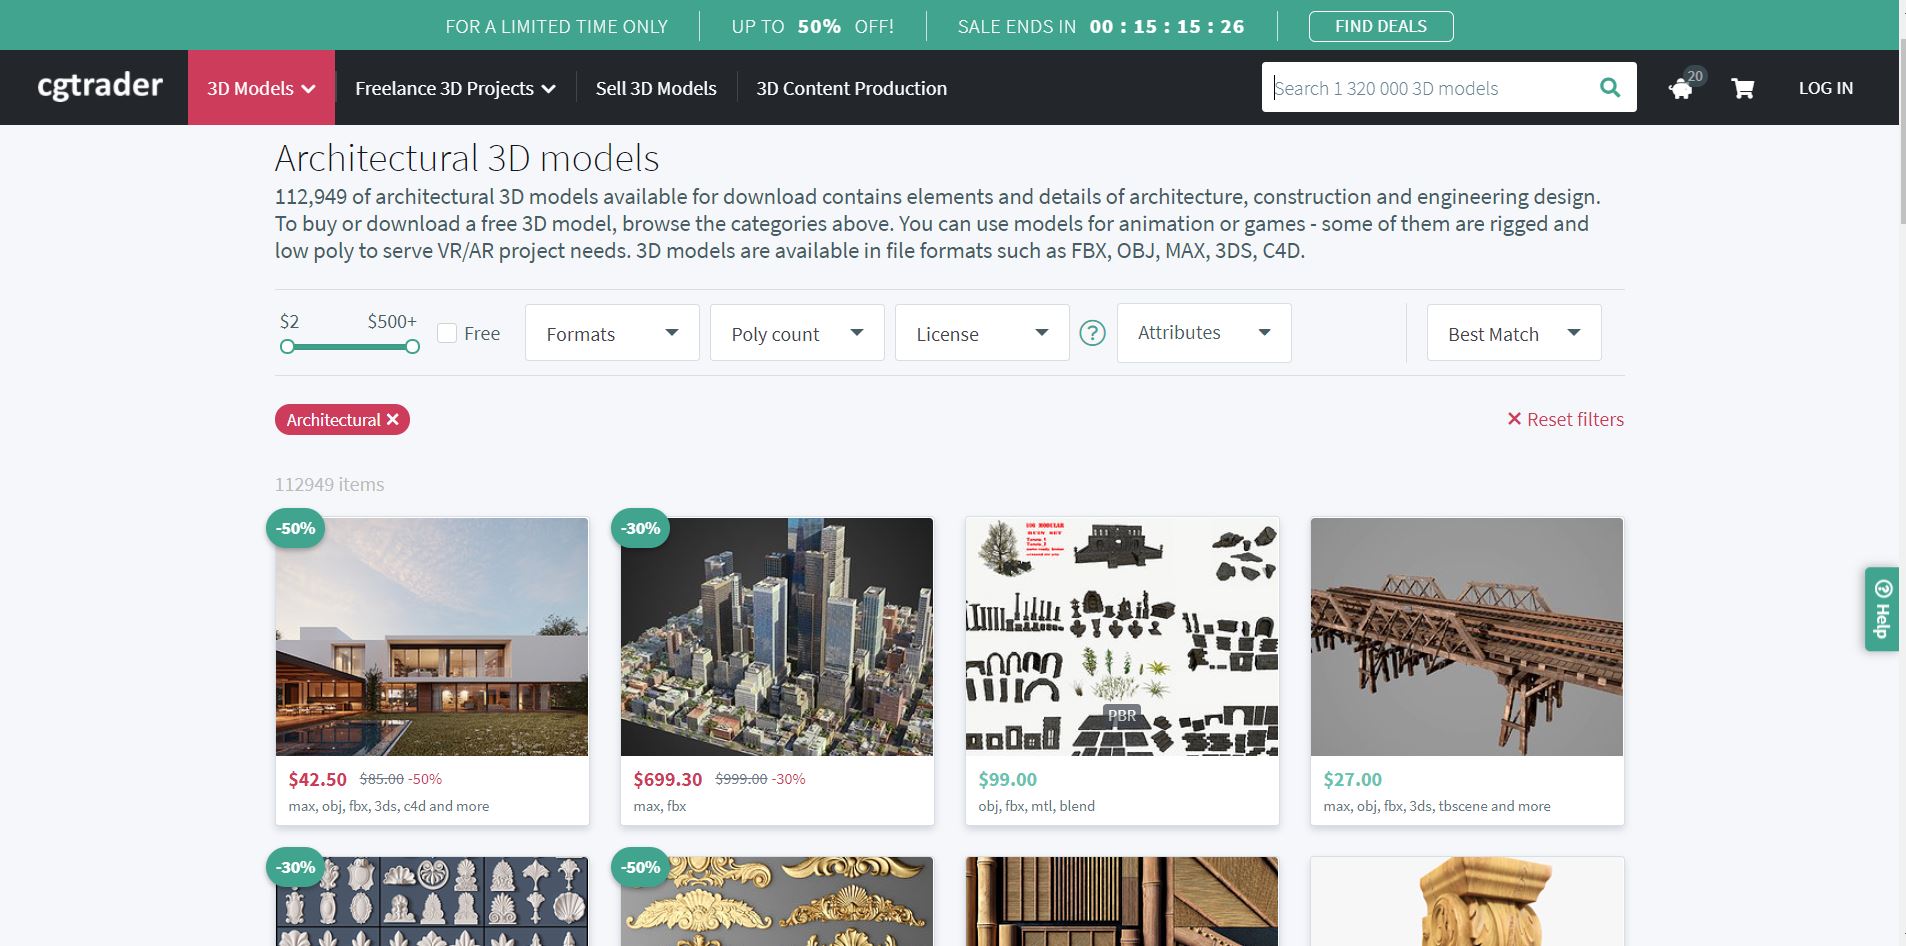This screenshot has height=946, width=1906.
Task: Enable the Free checkbox
Action: click(447, 333)
